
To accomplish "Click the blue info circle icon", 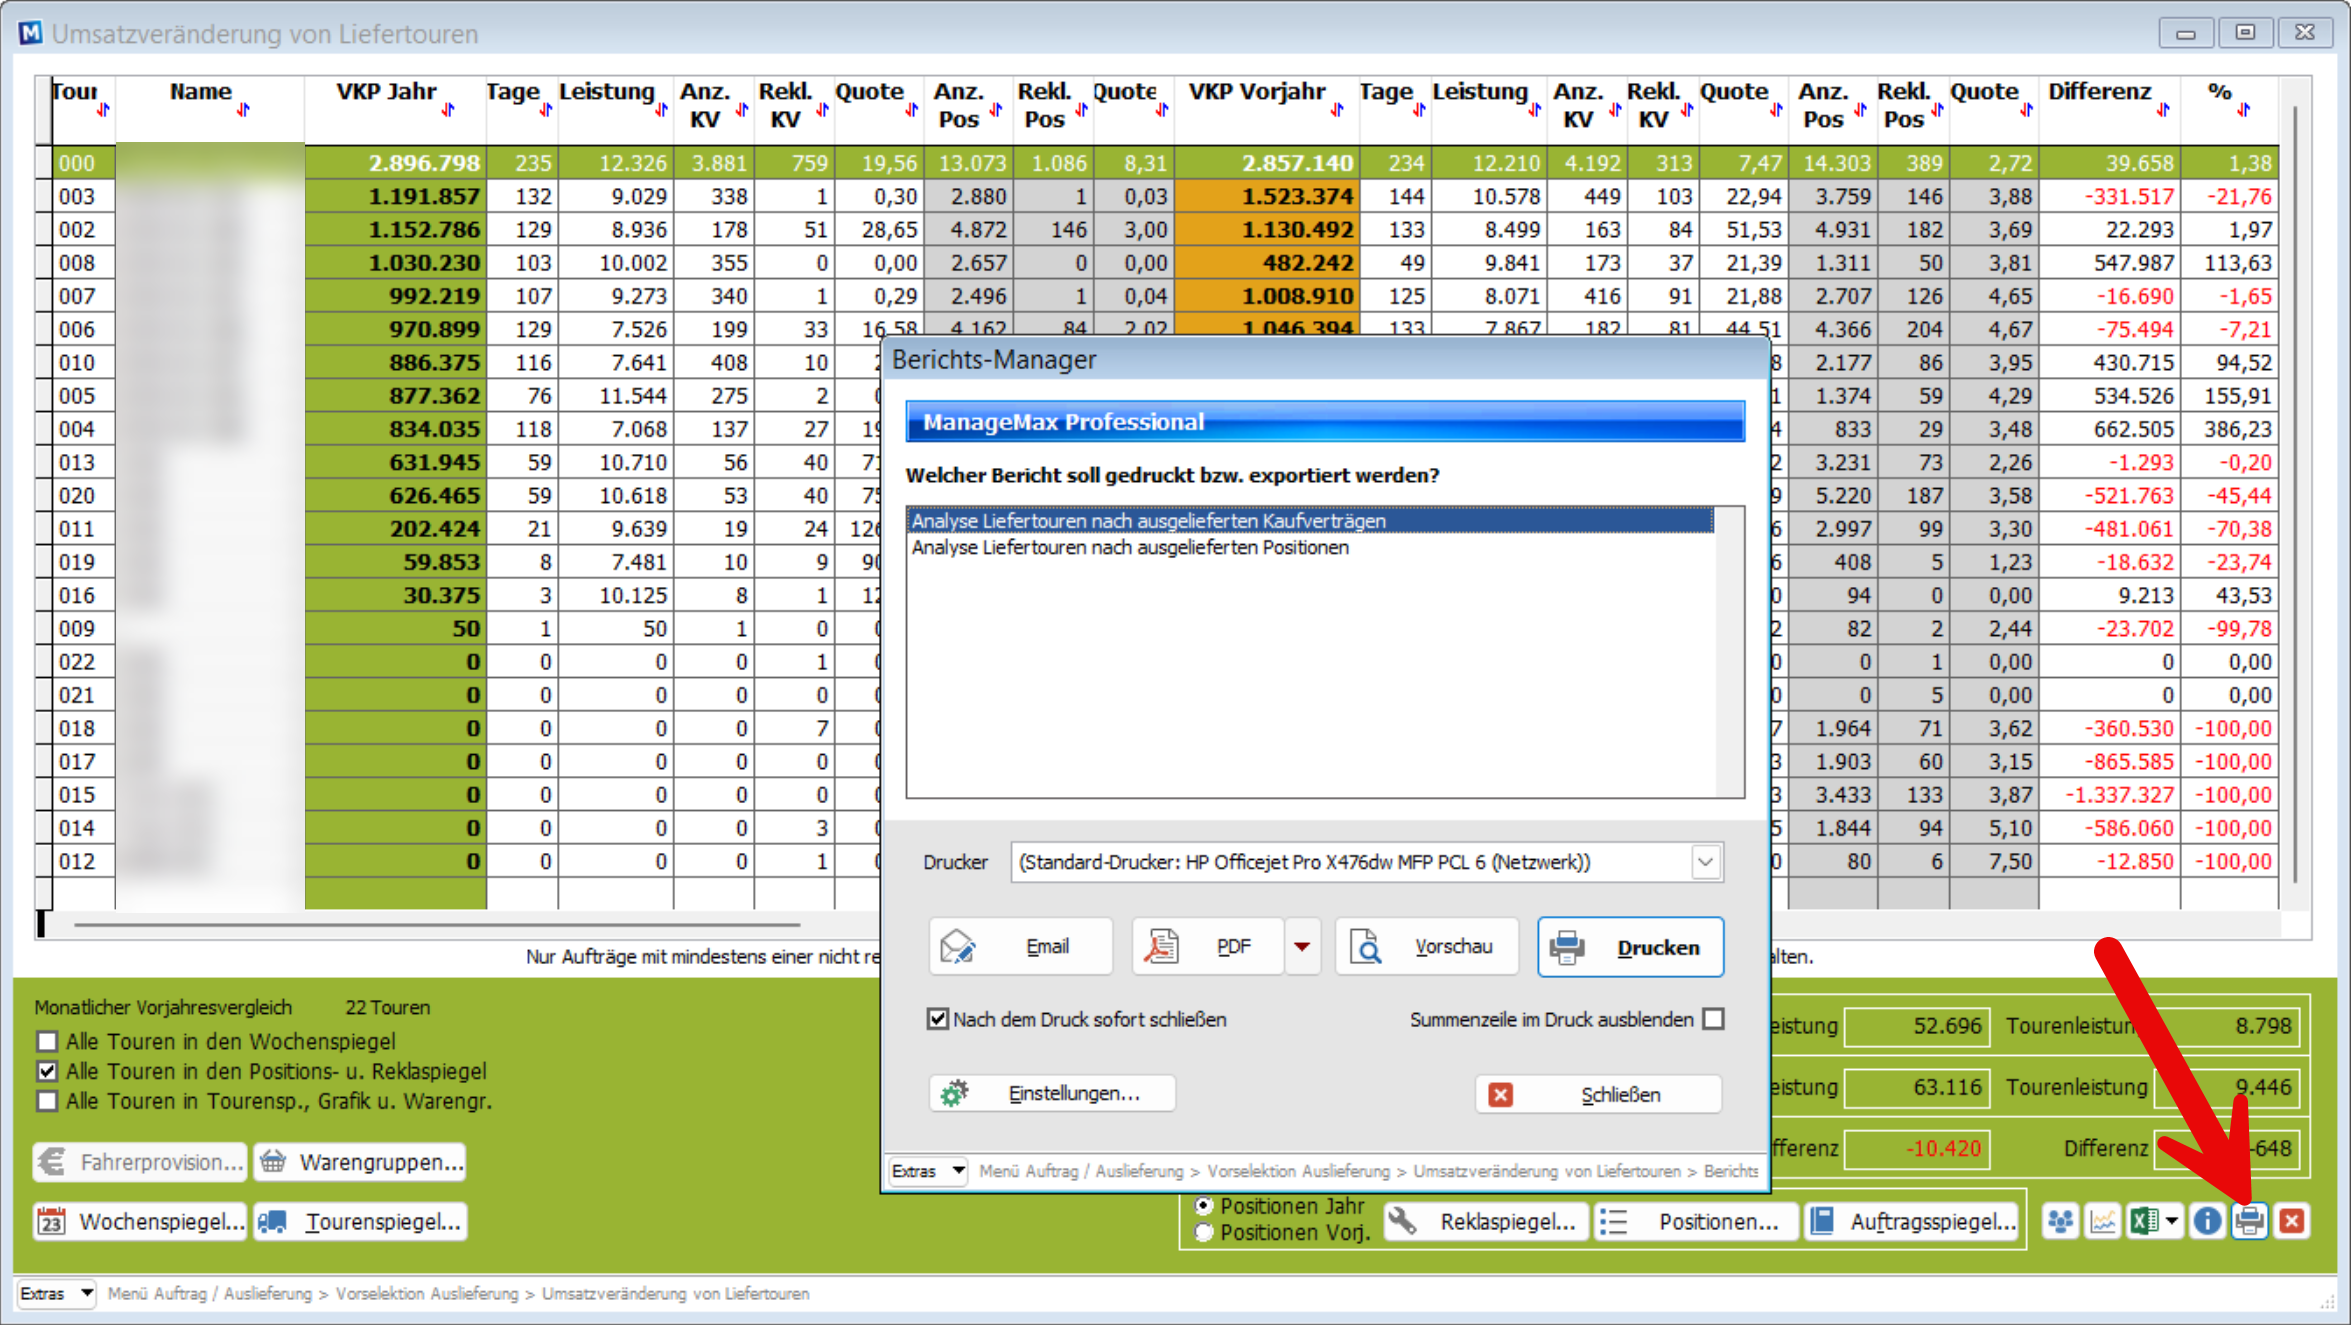I will 2207,1221.
